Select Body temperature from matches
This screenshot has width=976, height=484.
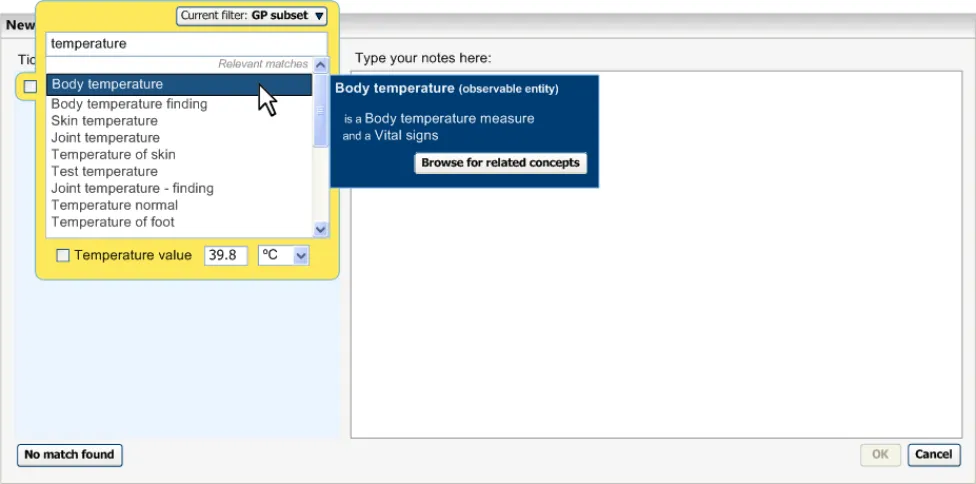[x=107, y=85]
